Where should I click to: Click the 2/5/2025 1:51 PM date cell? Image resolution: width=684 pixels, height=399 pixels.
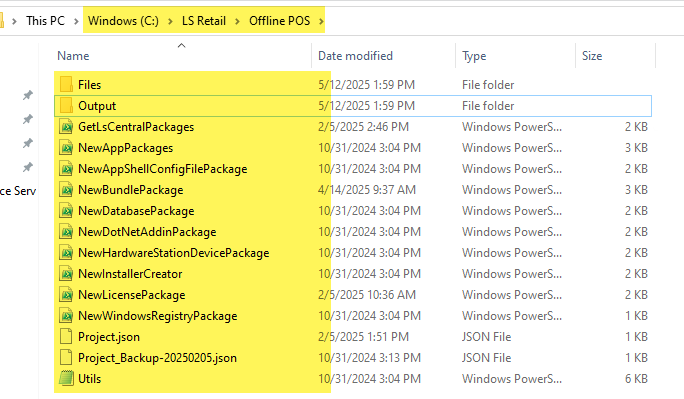[x=363, y=337]
